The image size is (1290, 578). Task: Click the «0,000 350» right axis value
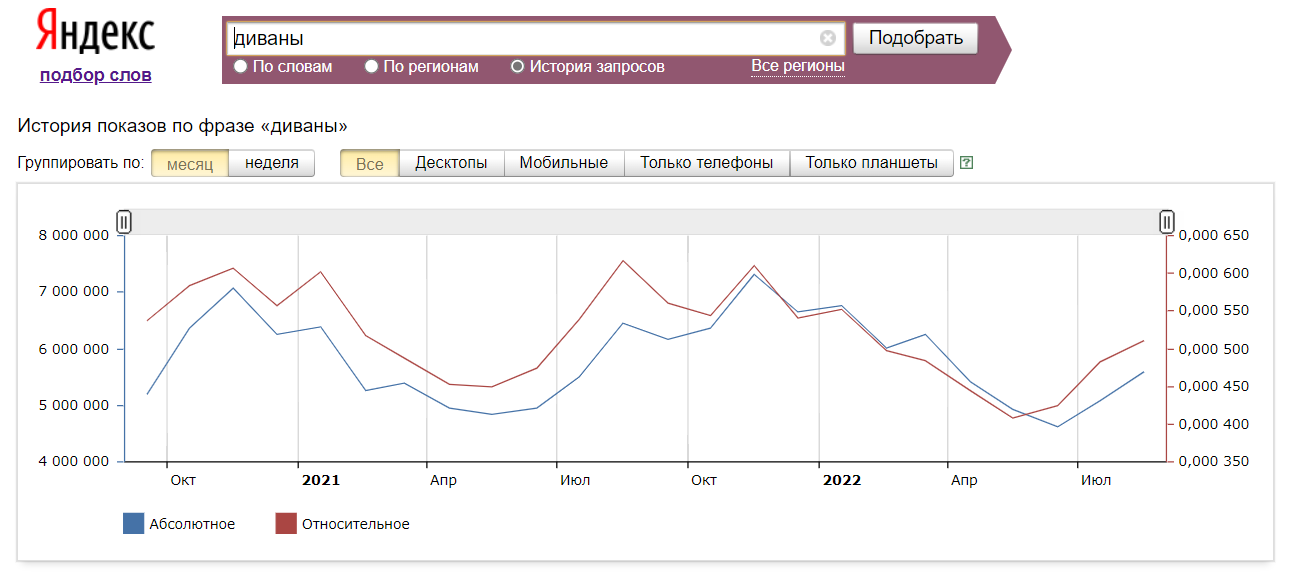click(1214, 462)
